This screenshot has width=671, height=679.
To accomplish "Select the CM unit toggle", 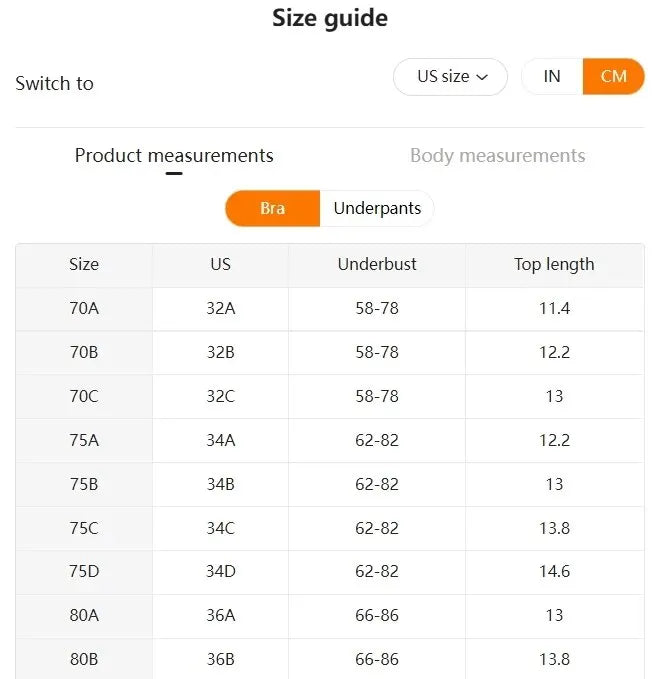I will (x=613, y=77).
